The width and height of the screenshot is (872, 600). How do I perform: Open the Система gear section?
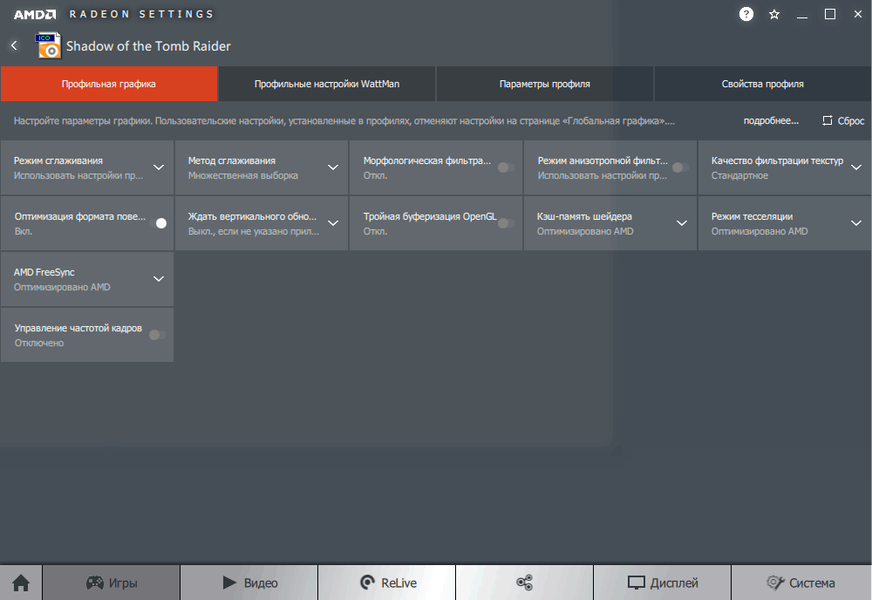(801, 583)
